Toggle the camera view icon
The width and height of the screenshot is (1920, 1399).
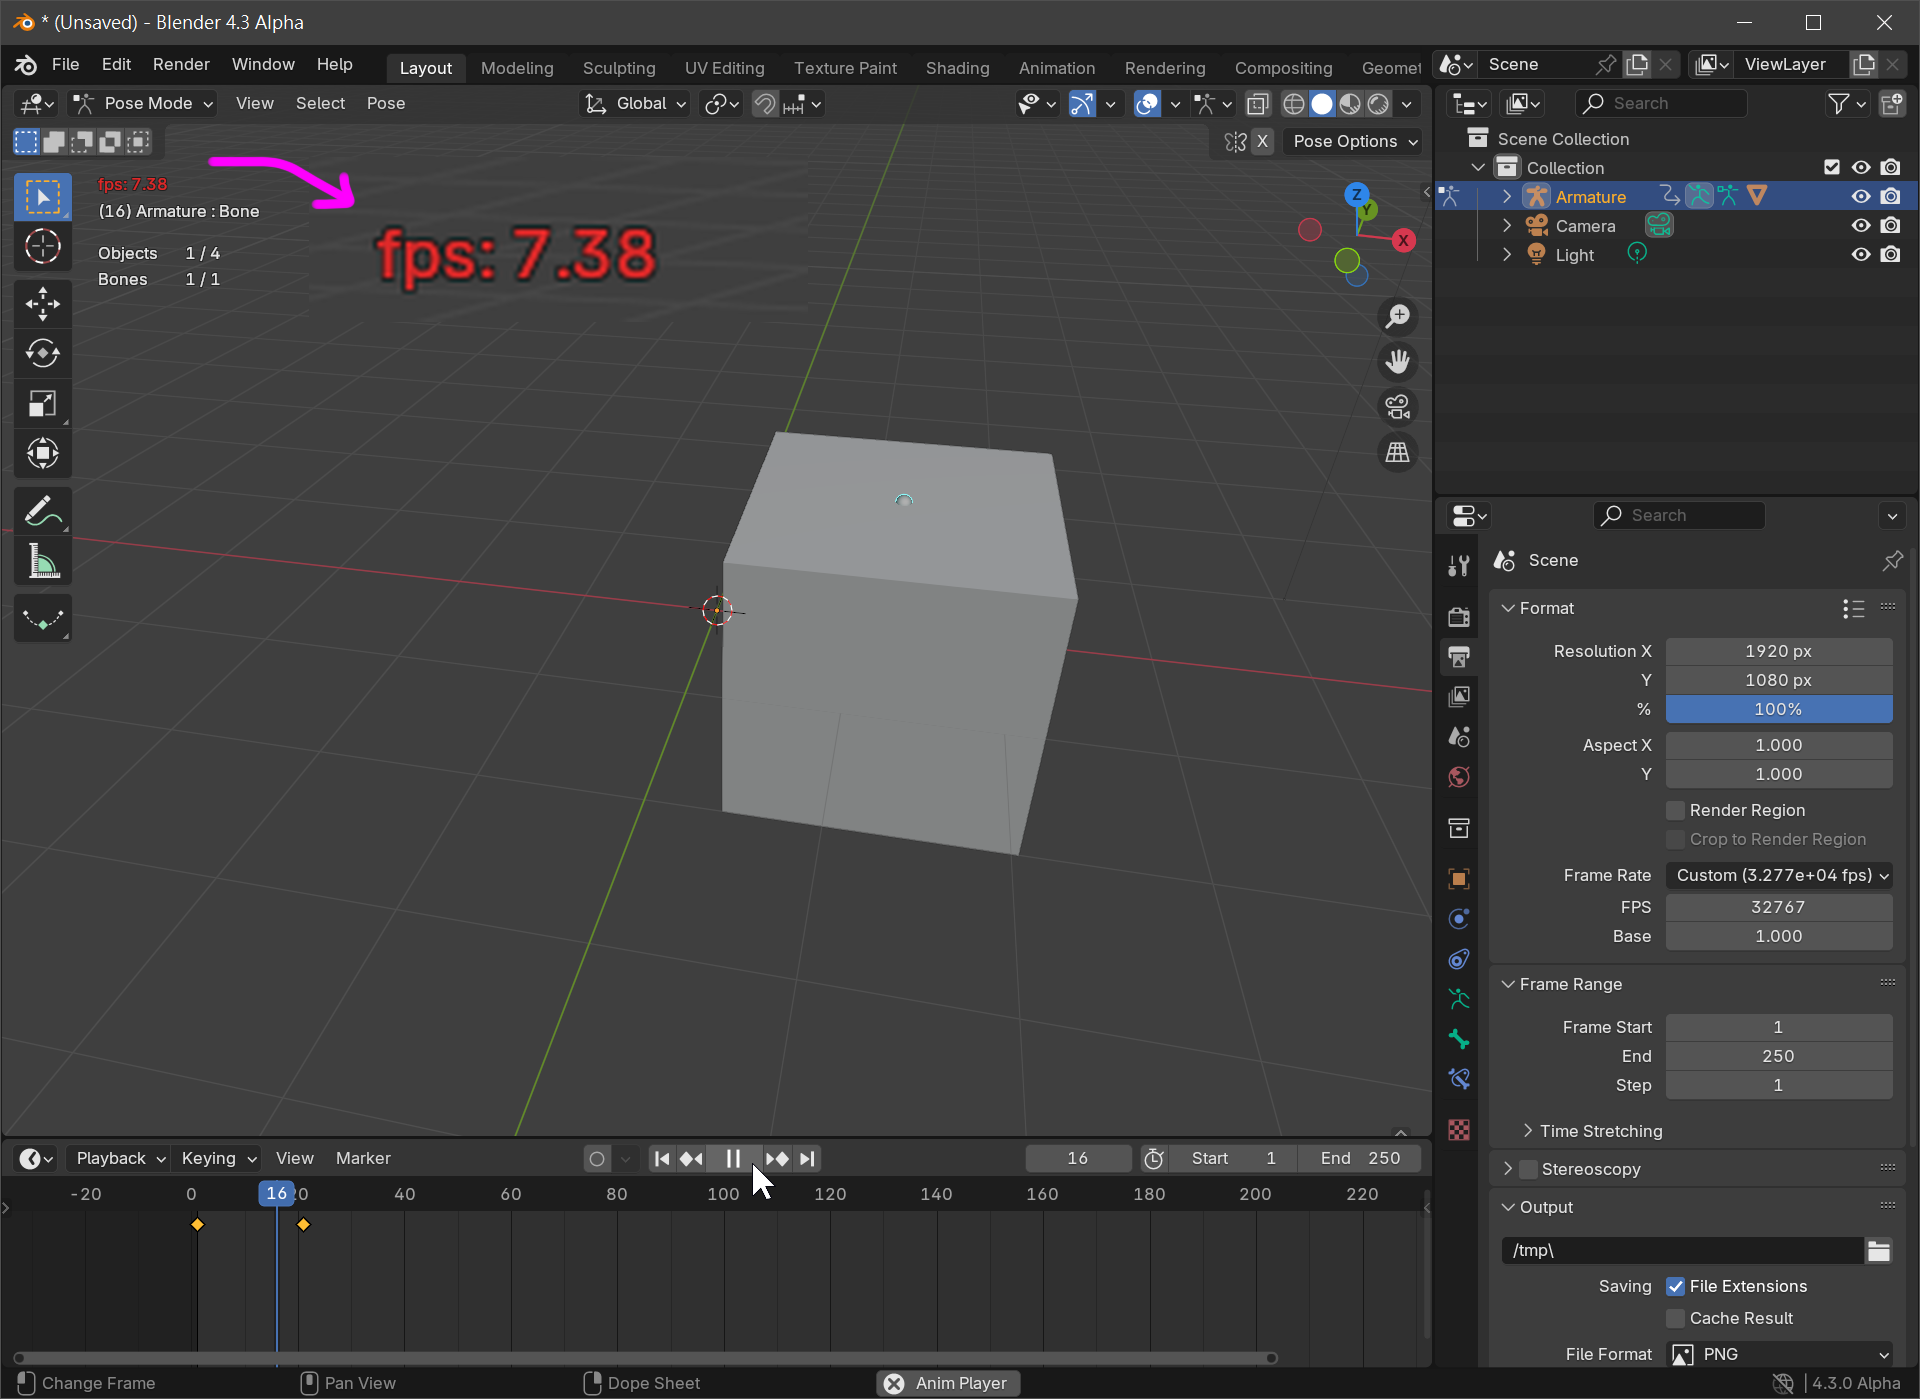tap(1397, 407)
